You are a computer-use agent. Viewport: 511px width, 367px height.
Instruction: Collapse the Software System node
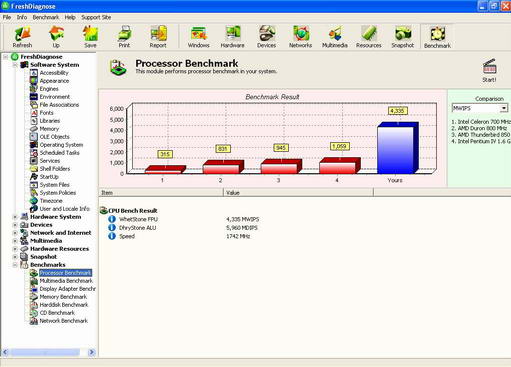point(15,65)
